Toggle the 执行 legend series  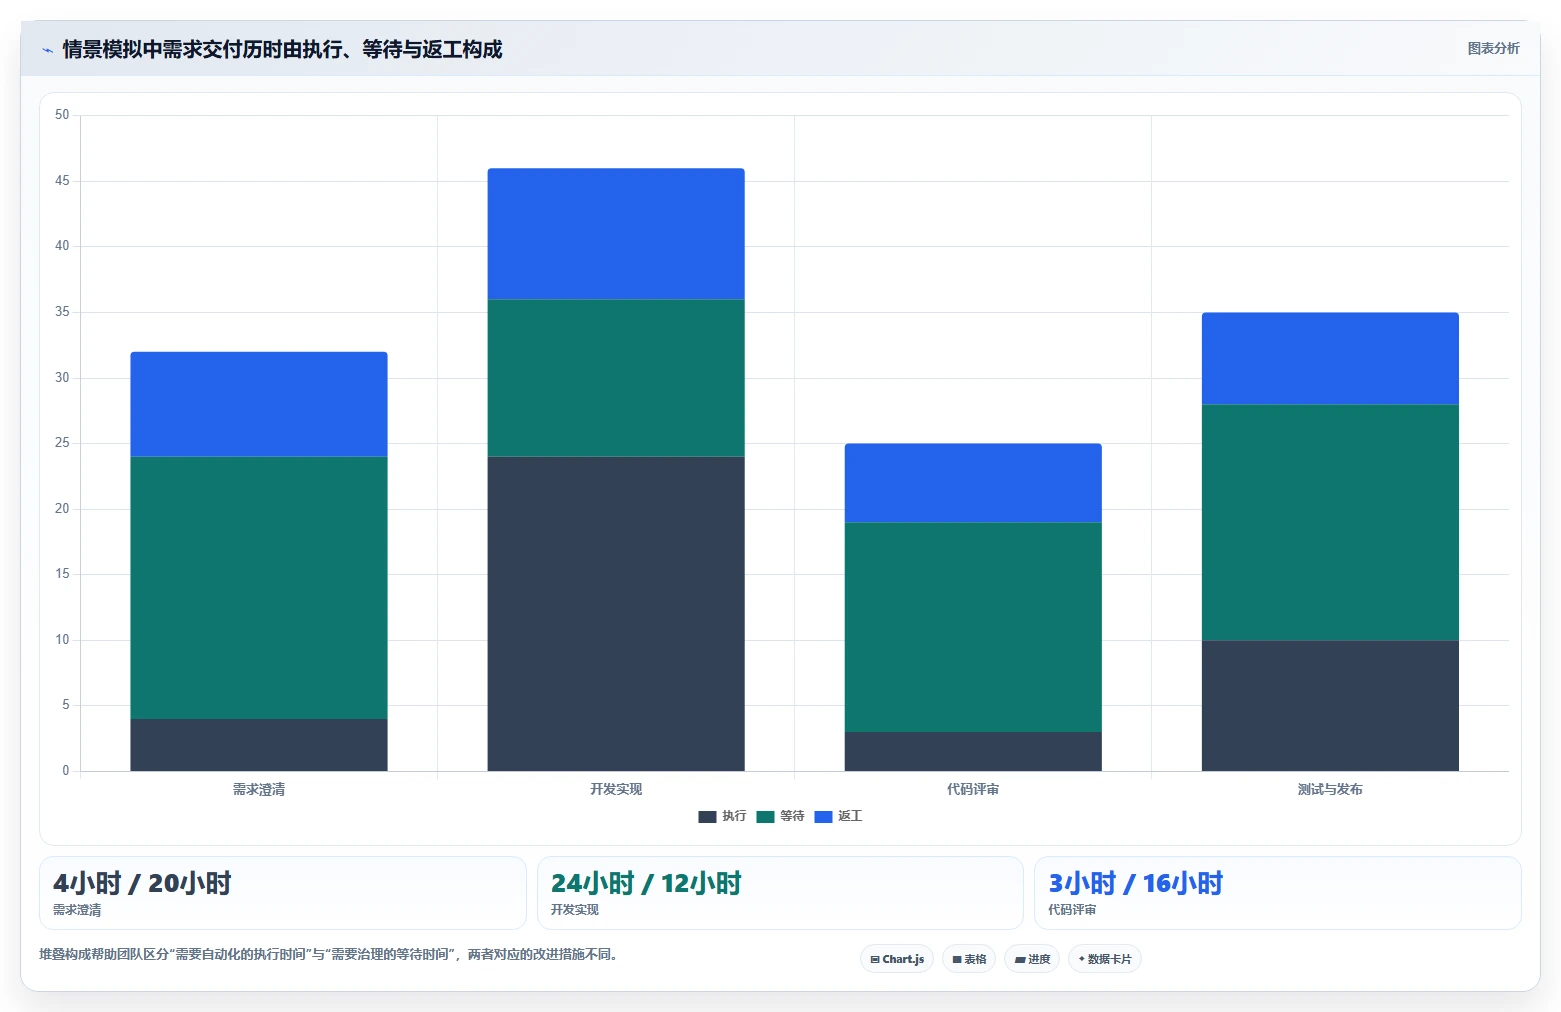coord(722,816)
